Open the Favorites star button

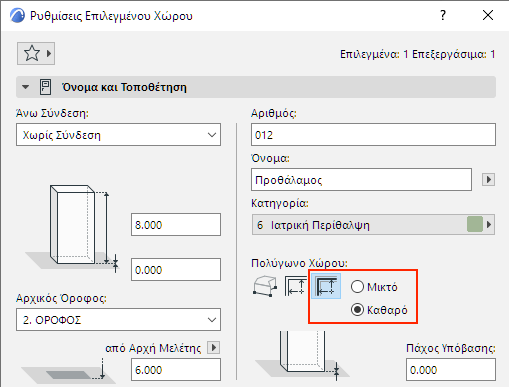point(36,53)
